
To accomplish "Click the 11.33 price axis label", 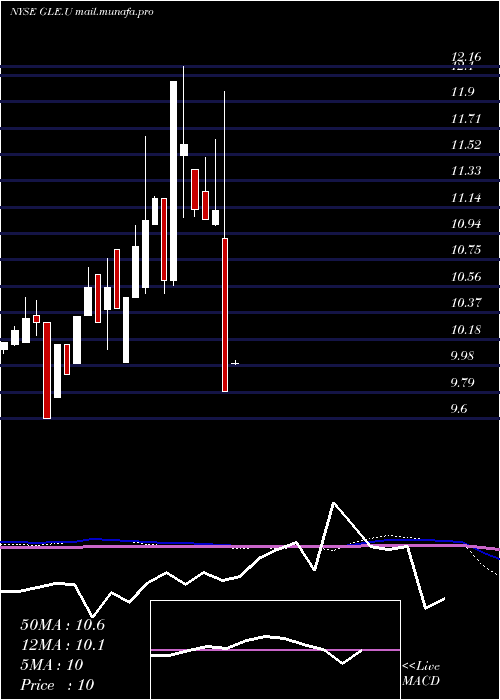I will [466, 171].
